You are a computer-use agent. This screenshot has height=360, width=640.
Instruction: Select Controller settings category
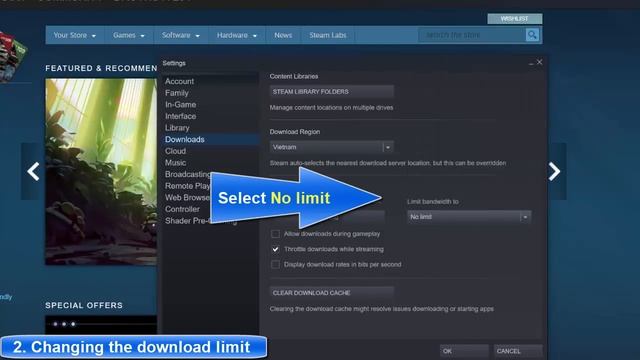pos(182,209)
